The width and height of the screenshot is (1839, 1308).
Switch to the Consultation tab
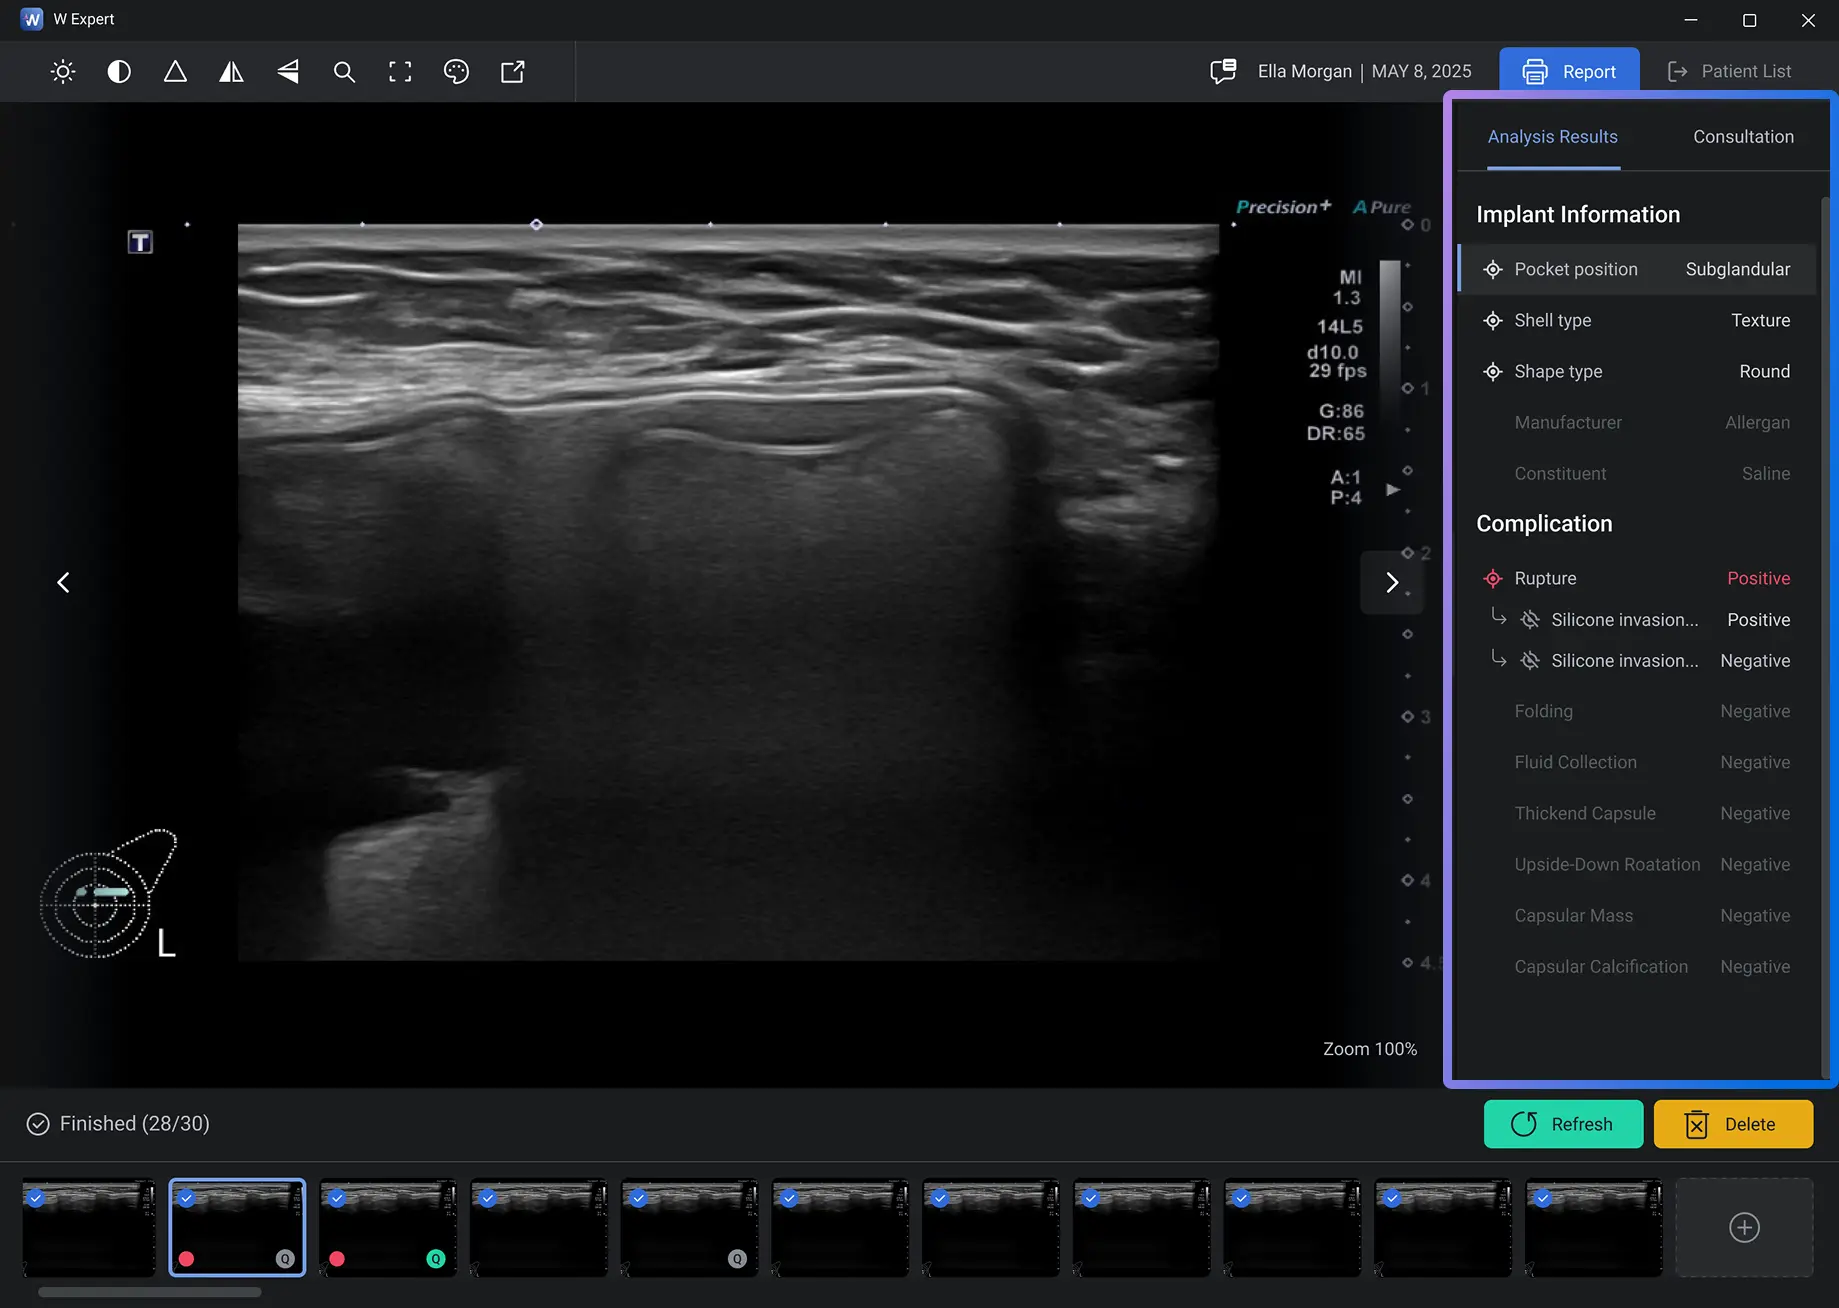[x=1742, y=136]
